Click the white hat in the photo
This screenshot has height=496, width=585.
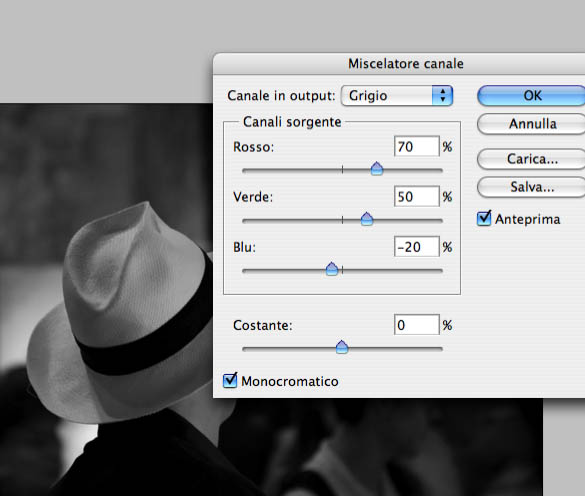pyautogui.click(x=123, y=306)
